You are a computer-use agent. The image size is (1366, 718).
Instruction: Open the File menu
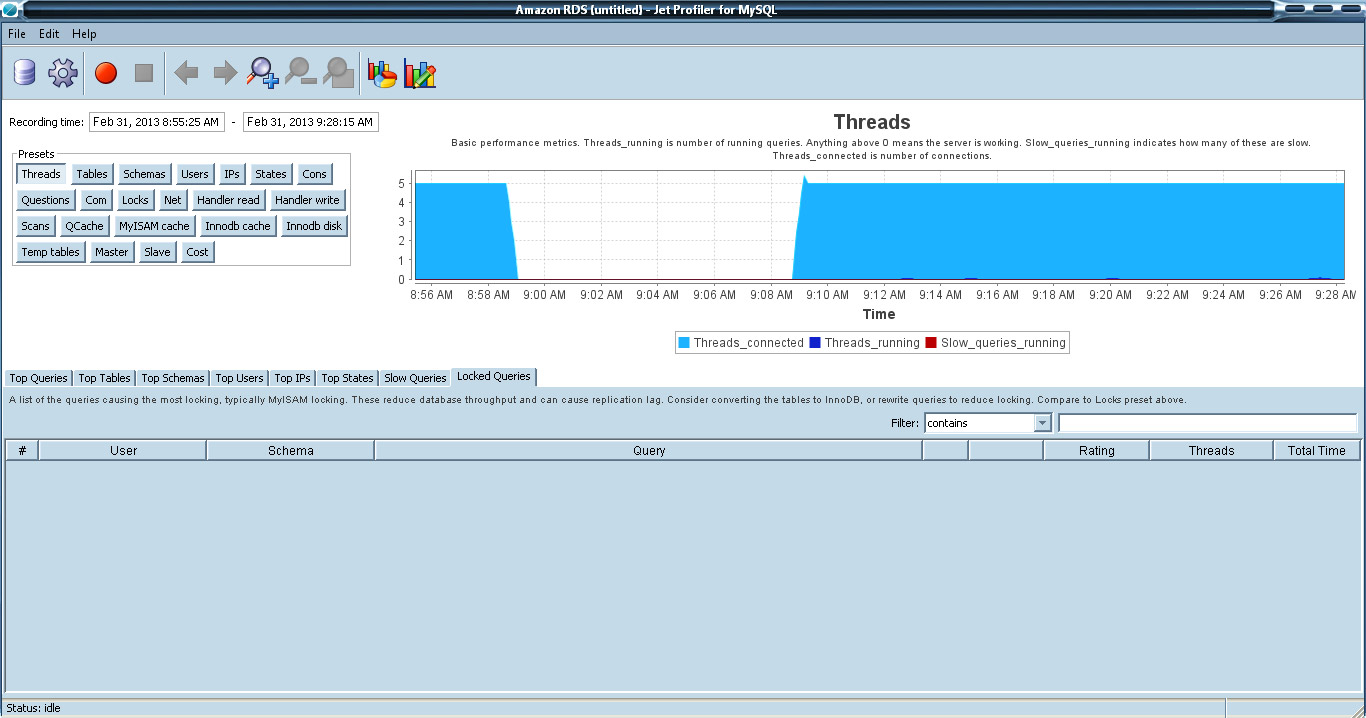coord(17,34)
